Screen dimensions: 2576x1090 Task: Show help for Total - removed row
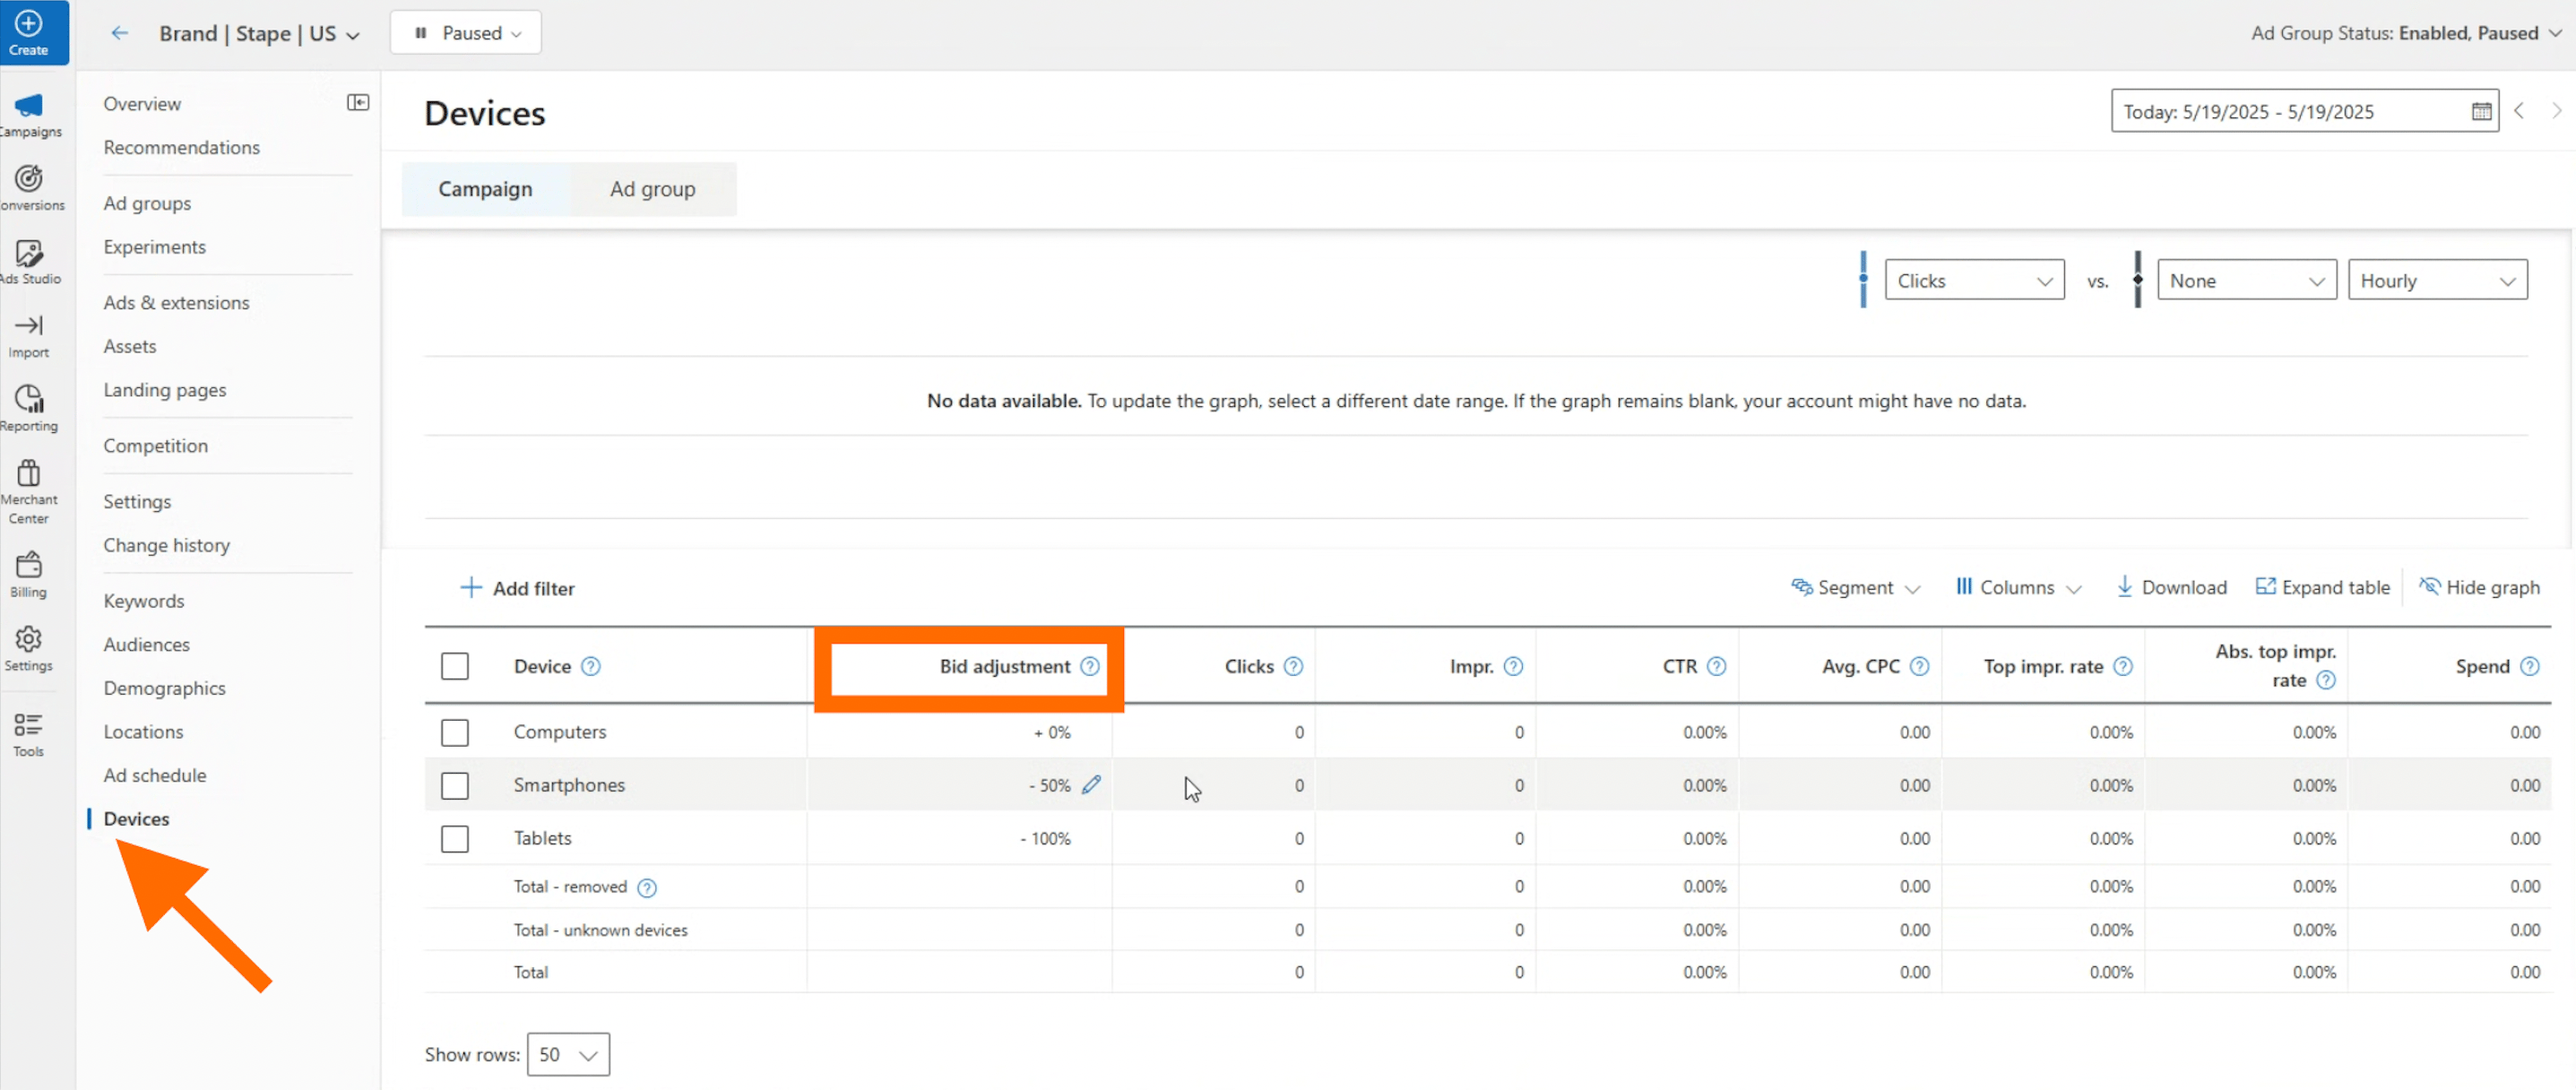[x=647, y=888]
